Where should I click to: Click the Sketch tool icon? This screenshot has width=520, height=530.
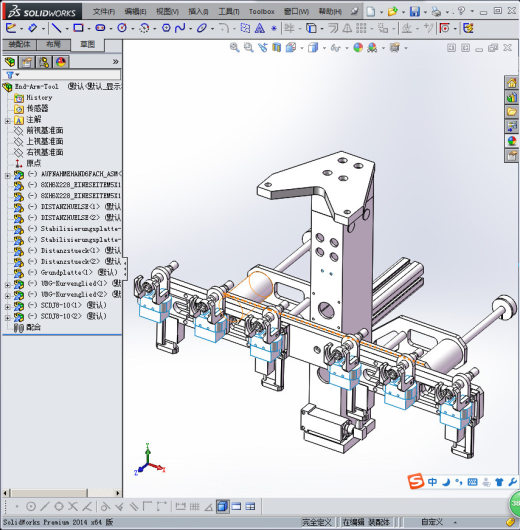coord(11,28)
